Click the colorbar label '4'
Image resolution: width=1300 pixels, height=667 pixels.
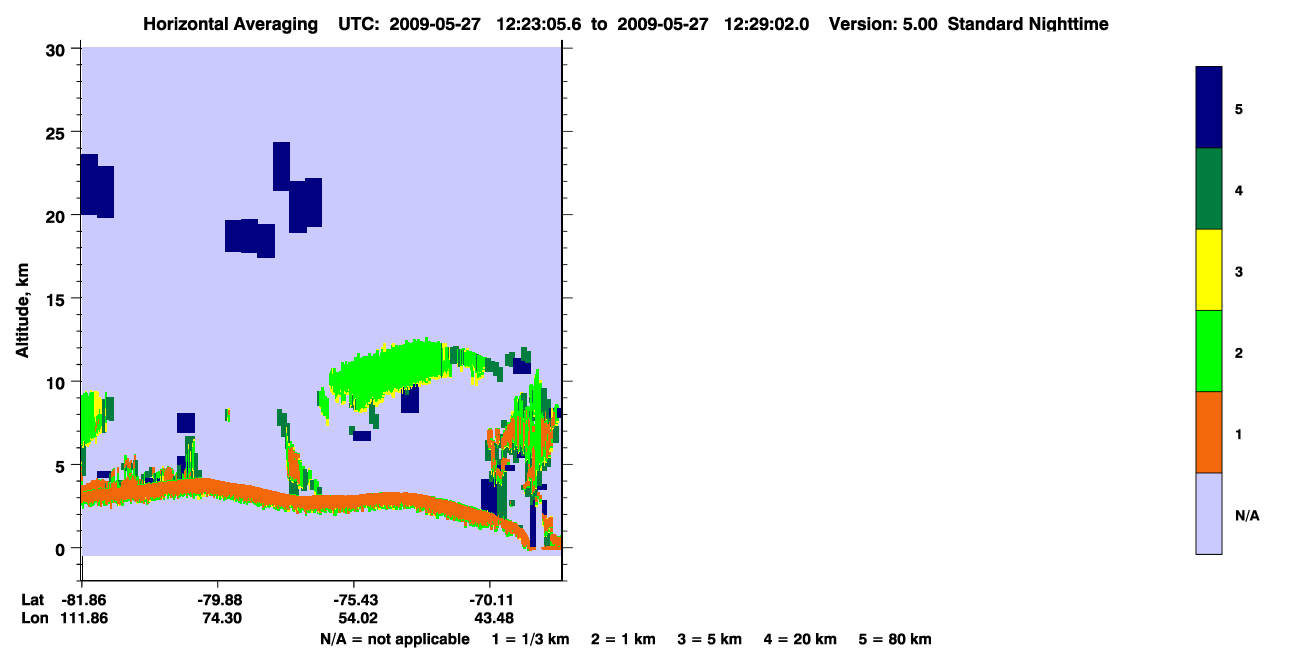click(x=1239, y=189)
